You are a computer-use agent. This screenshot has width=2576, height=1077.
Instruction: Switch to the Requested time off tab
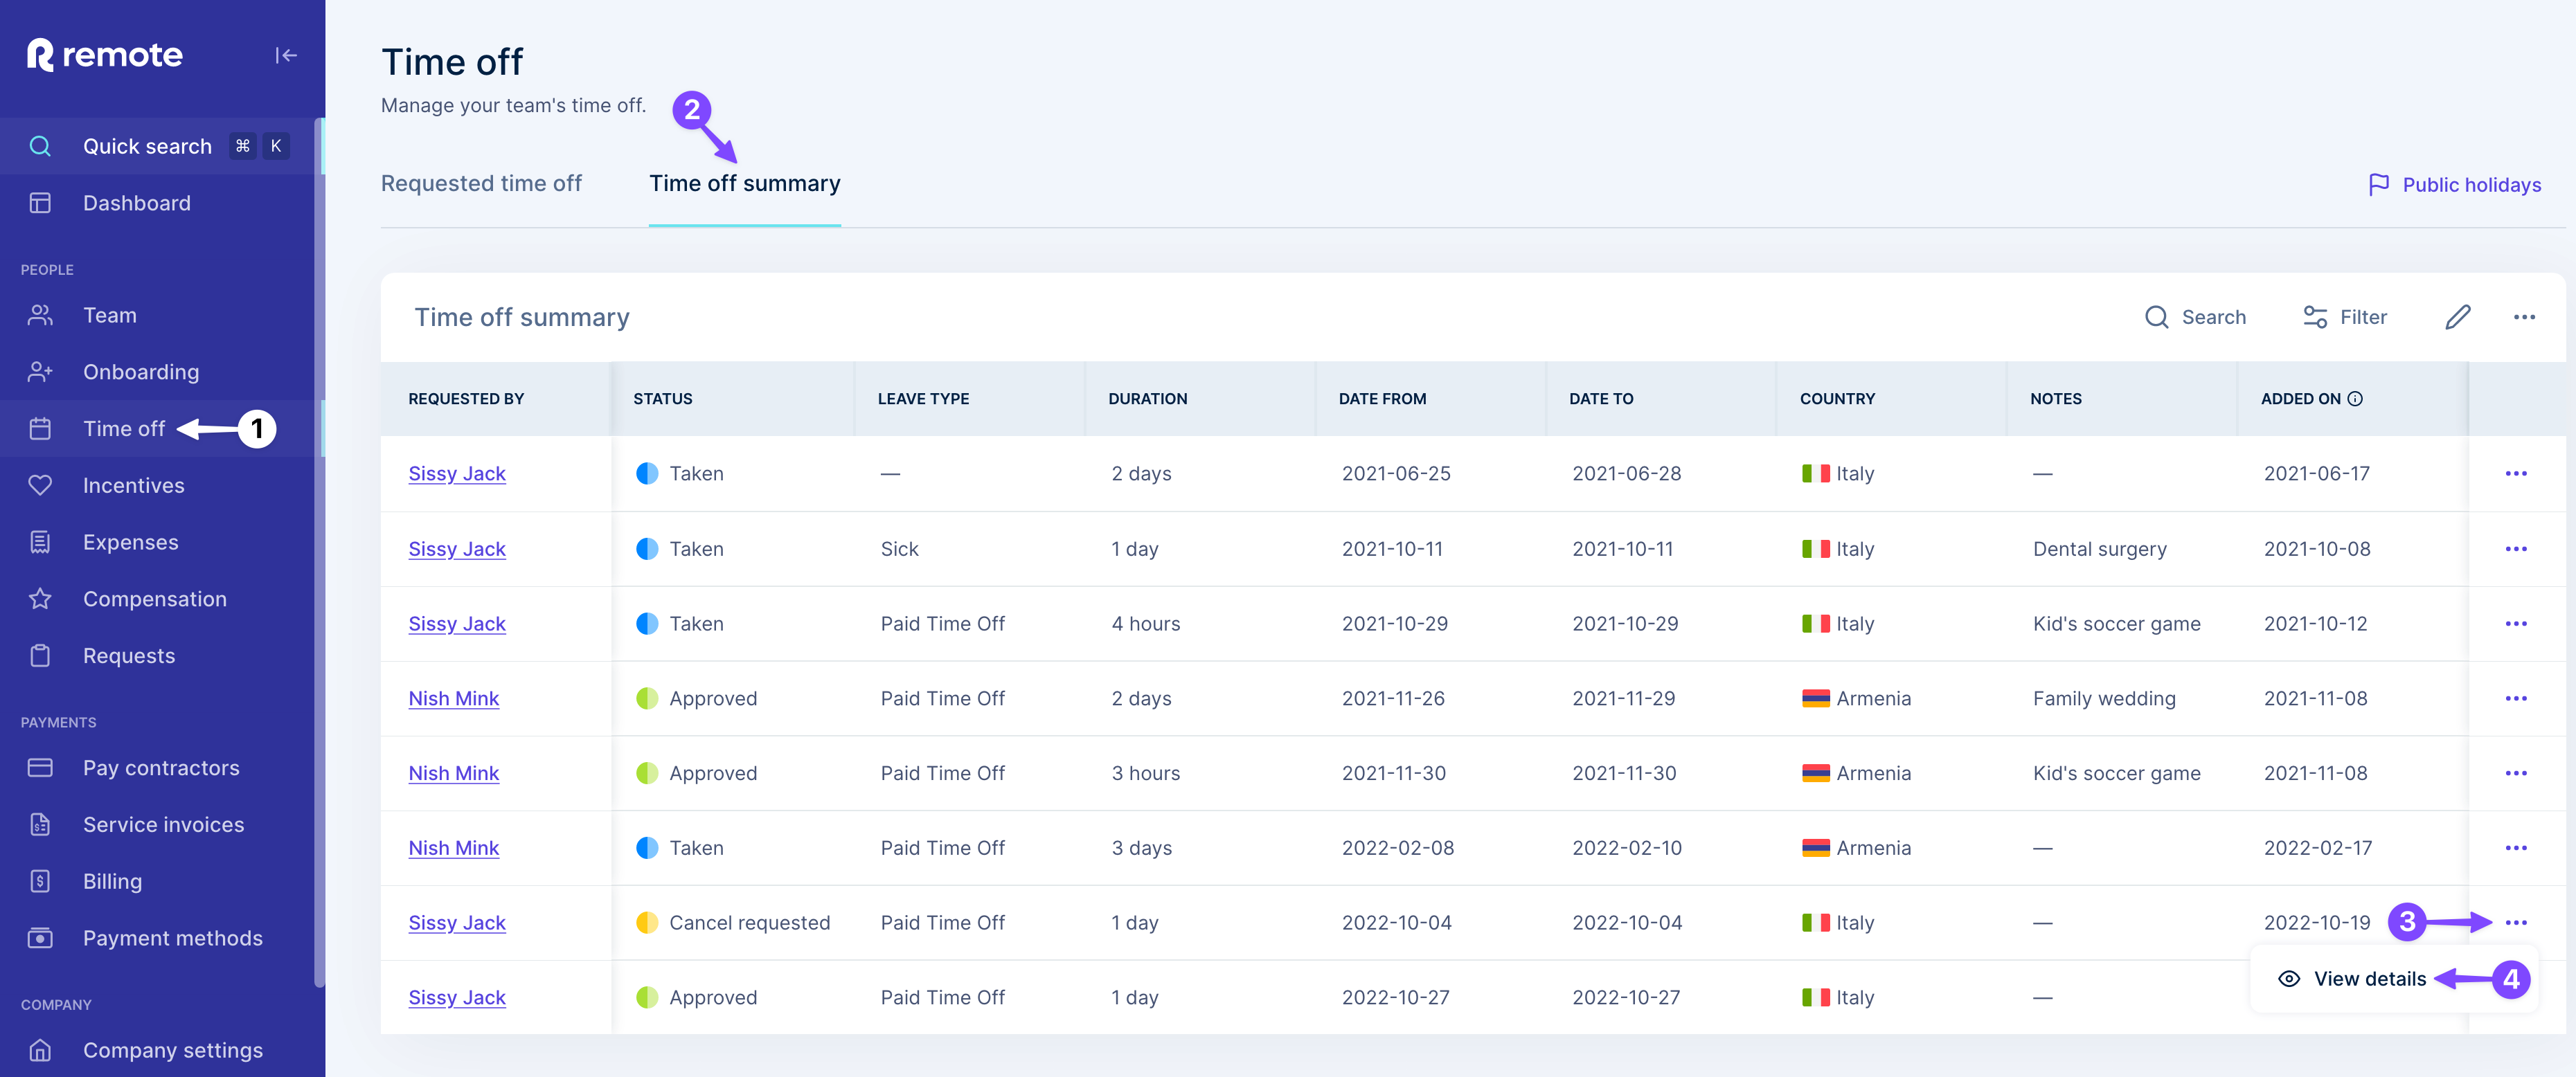[x=482, y=183]
